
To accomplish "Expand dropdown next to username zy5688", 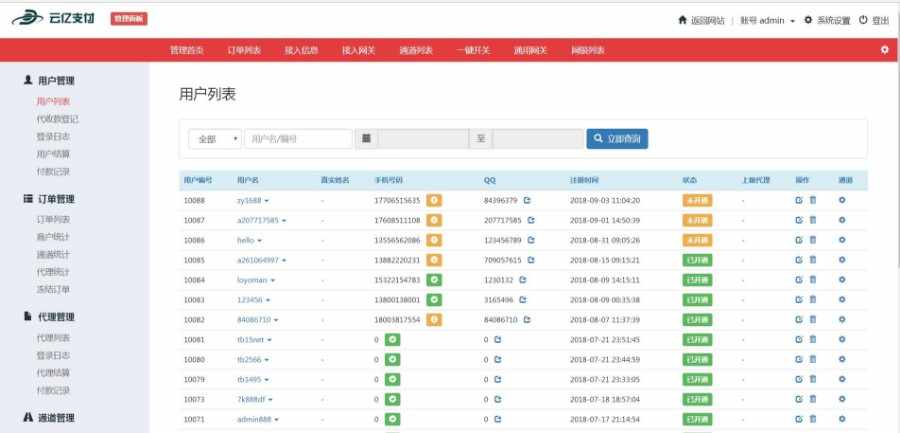I will tap(266, 201).
